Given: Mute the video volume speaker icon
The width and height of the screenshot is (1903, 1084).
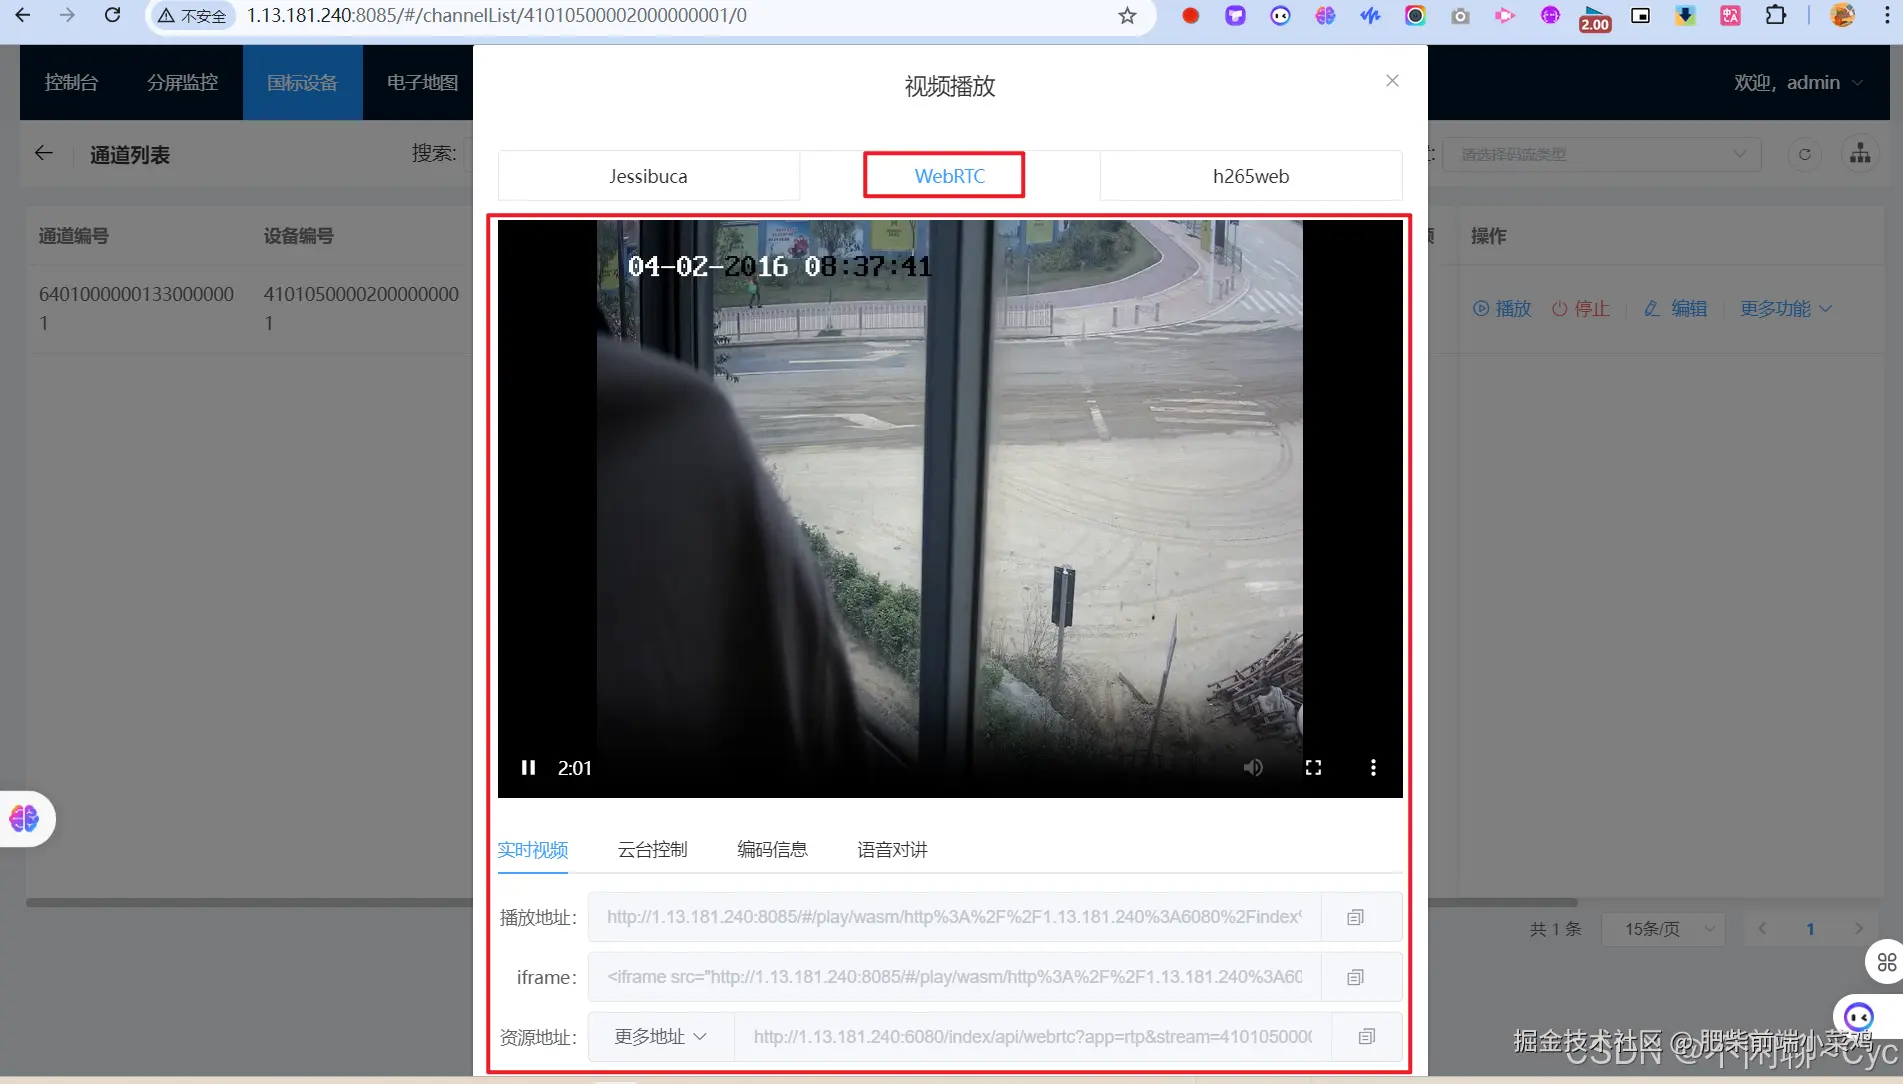Looking at the screenshot, I should (1253, 768).
